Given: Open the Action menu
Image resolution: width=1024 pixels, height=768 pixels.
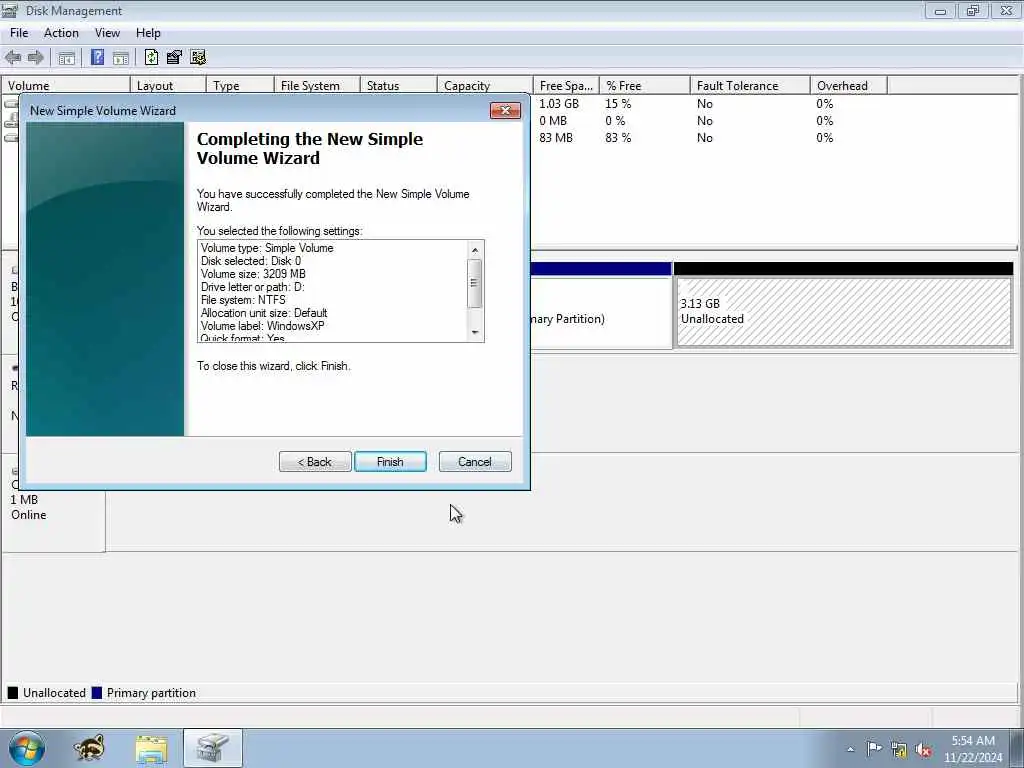Looking at the screenshot, I should tap(61, 33).
